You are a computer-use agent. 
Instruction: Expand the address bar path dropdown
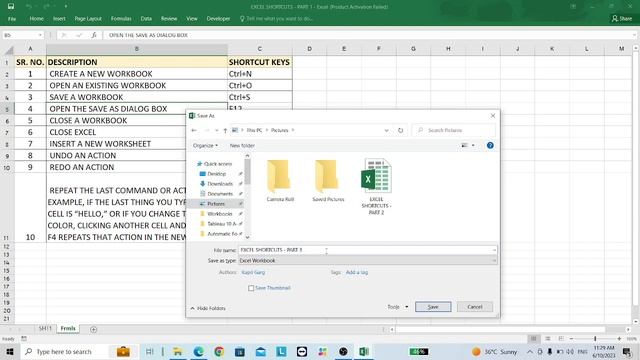click(x=386, y=130)
